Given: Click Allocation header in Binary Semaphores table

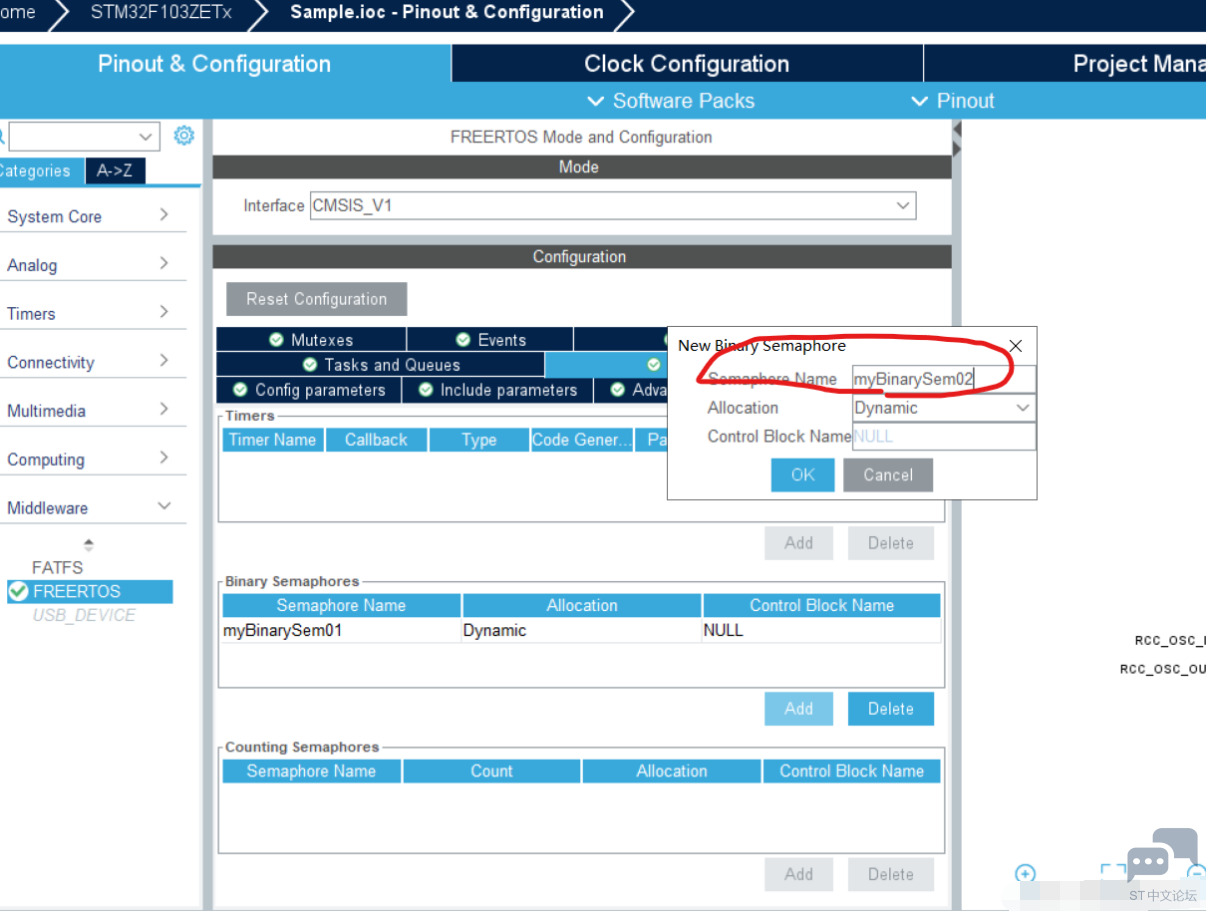Looking at the screenshot, I should pos(582,605).
